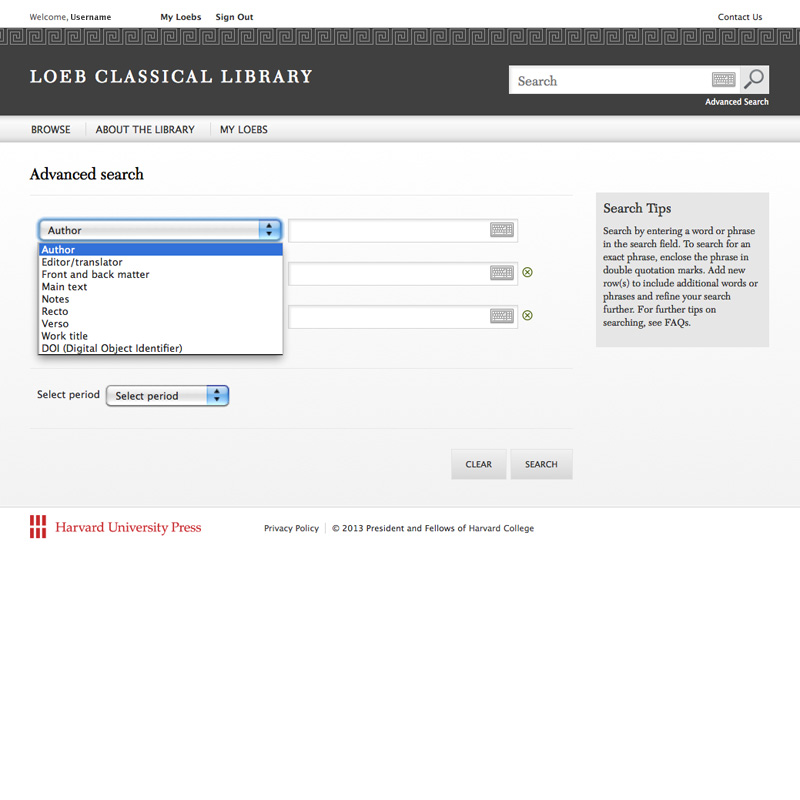Screen dimensions: 800x800
Task: Click the search magnifying glass icon
Action: [x=755, y=80]
